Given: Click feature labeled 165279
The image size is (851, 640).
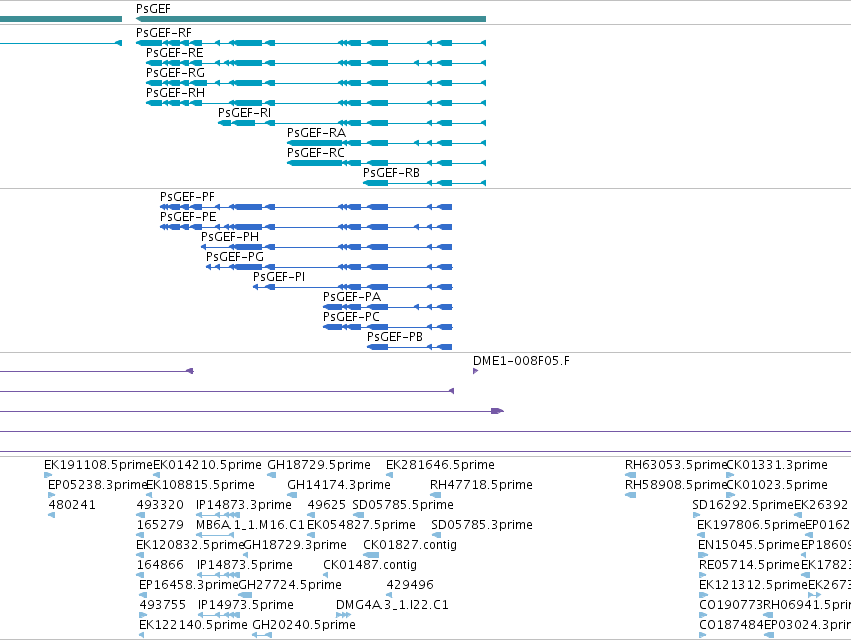Looking at the screenshot, I should [x=160, y=525].
